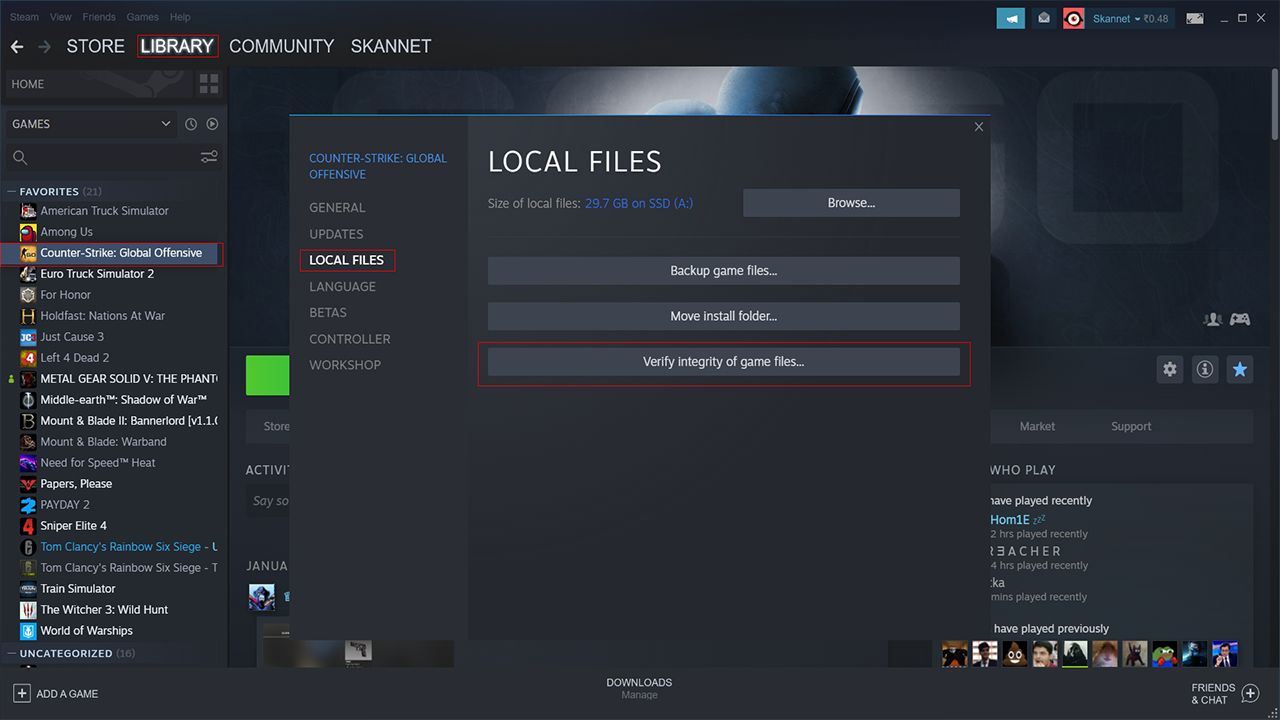
Task: Open friends who play icon on game page
Action: click(1212, 319)
